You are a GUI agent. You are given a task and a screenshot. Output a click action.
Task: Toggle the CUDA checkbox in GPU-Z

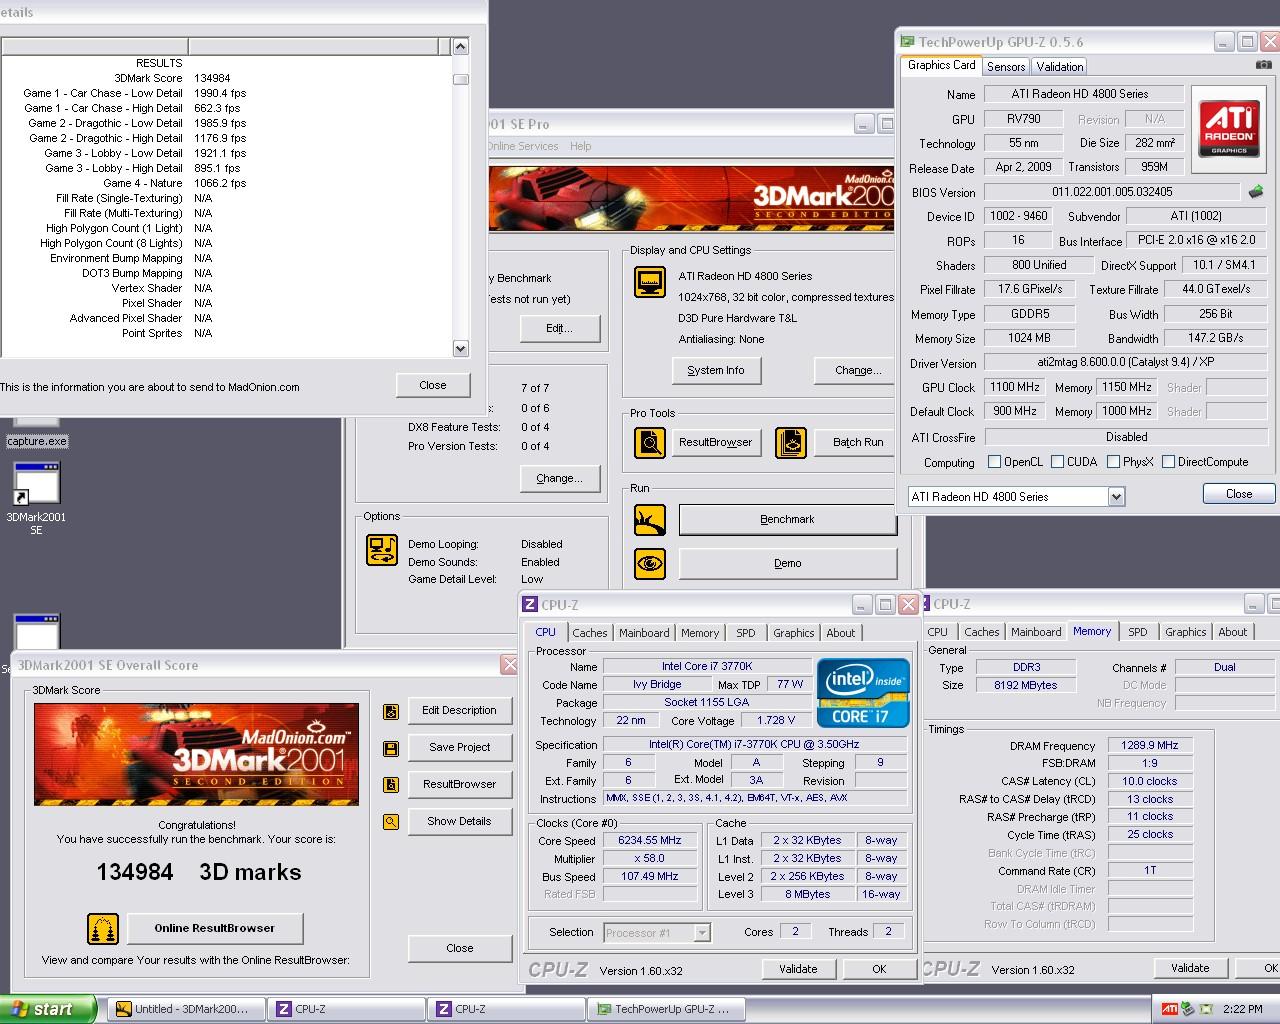click(1057, 462)
